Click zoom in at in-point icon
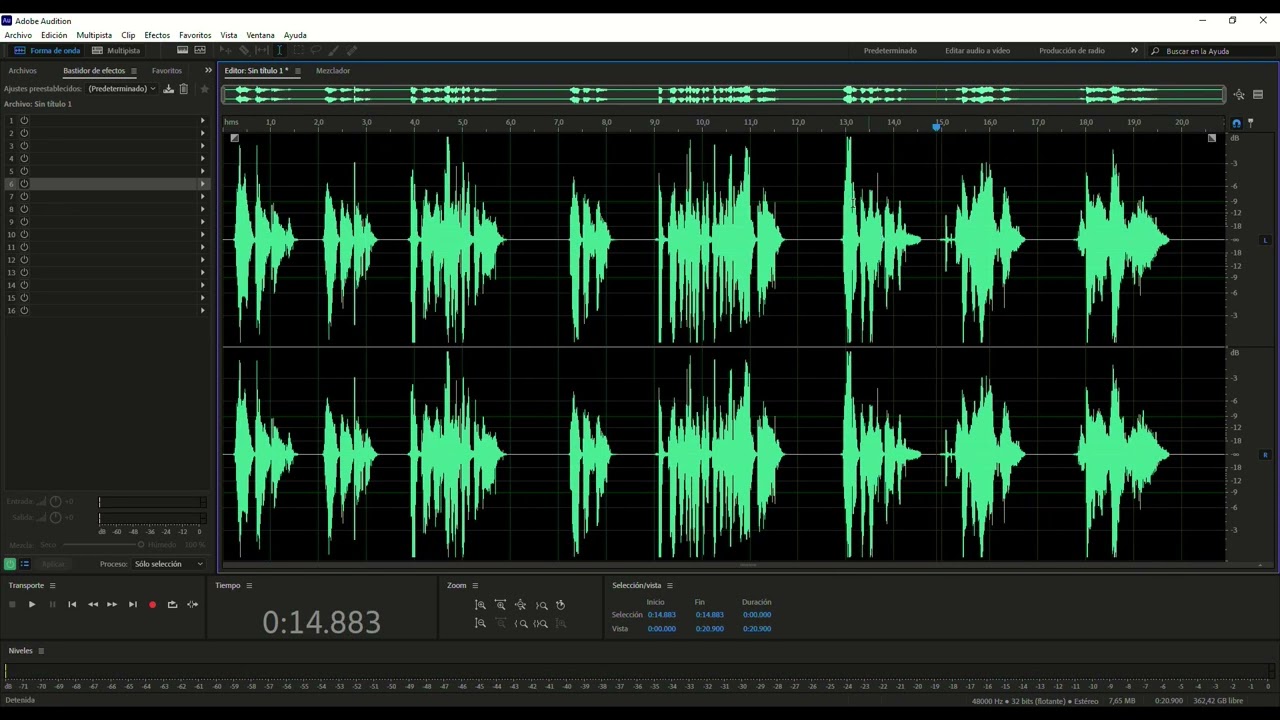Viewport: 1280px width, 720px height. point(520,623)
